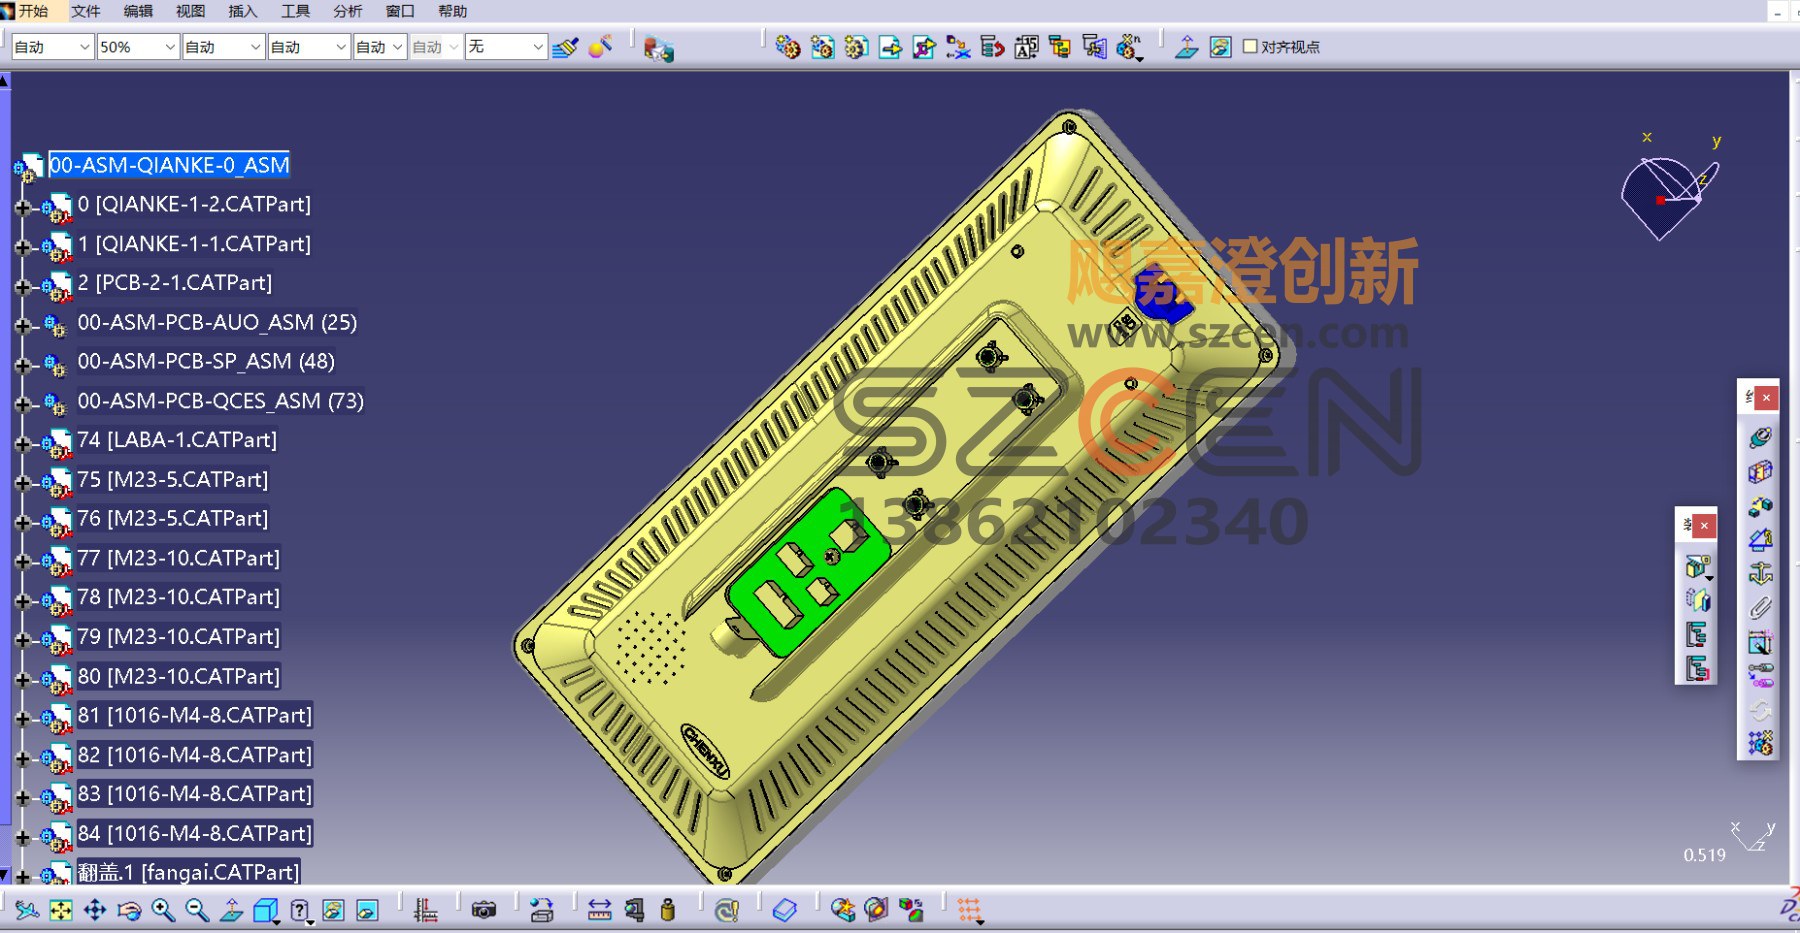Click the paperclip Fix Together icon
The height and width of the screenshot is (933, 1800).
1760,608
